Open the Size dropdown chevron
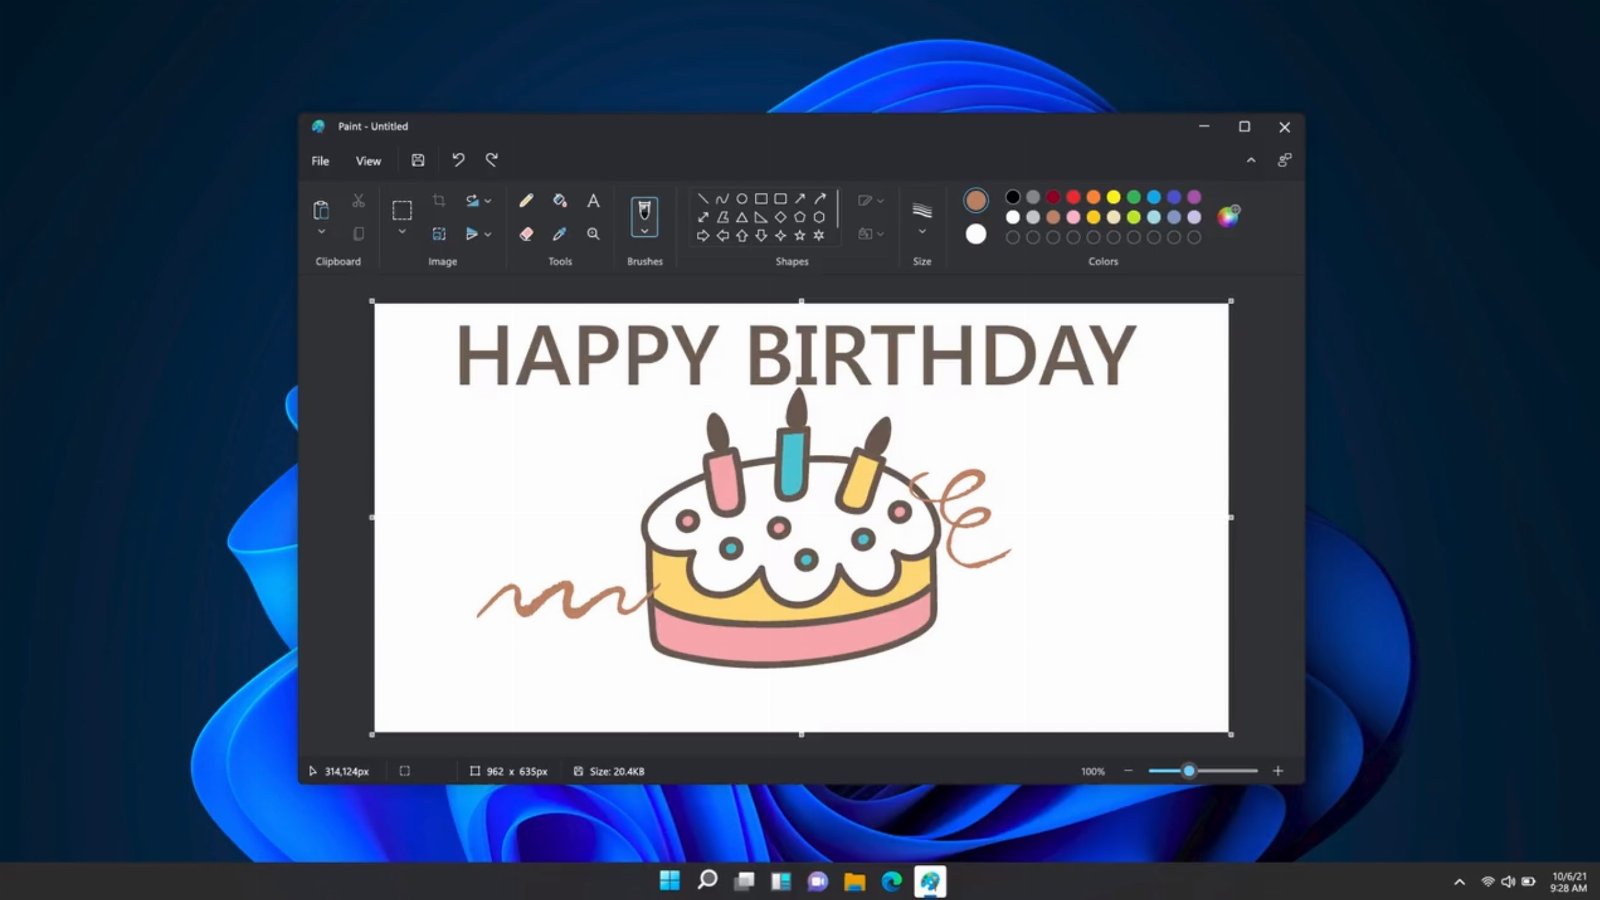The image size is (1600, 900). tap(922, 232)
